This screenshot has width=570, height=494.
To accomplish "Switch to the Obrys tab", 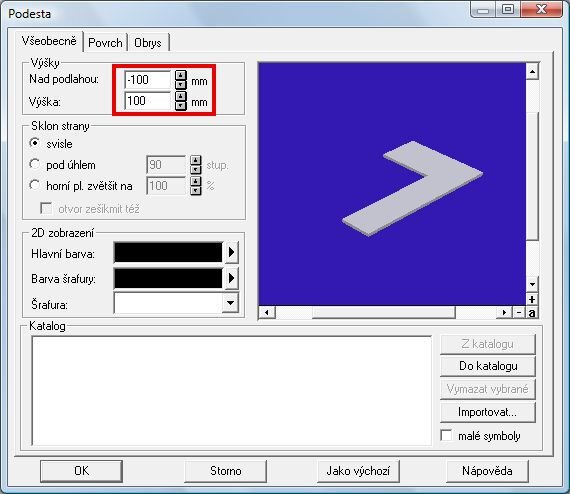I will point(148,43).
